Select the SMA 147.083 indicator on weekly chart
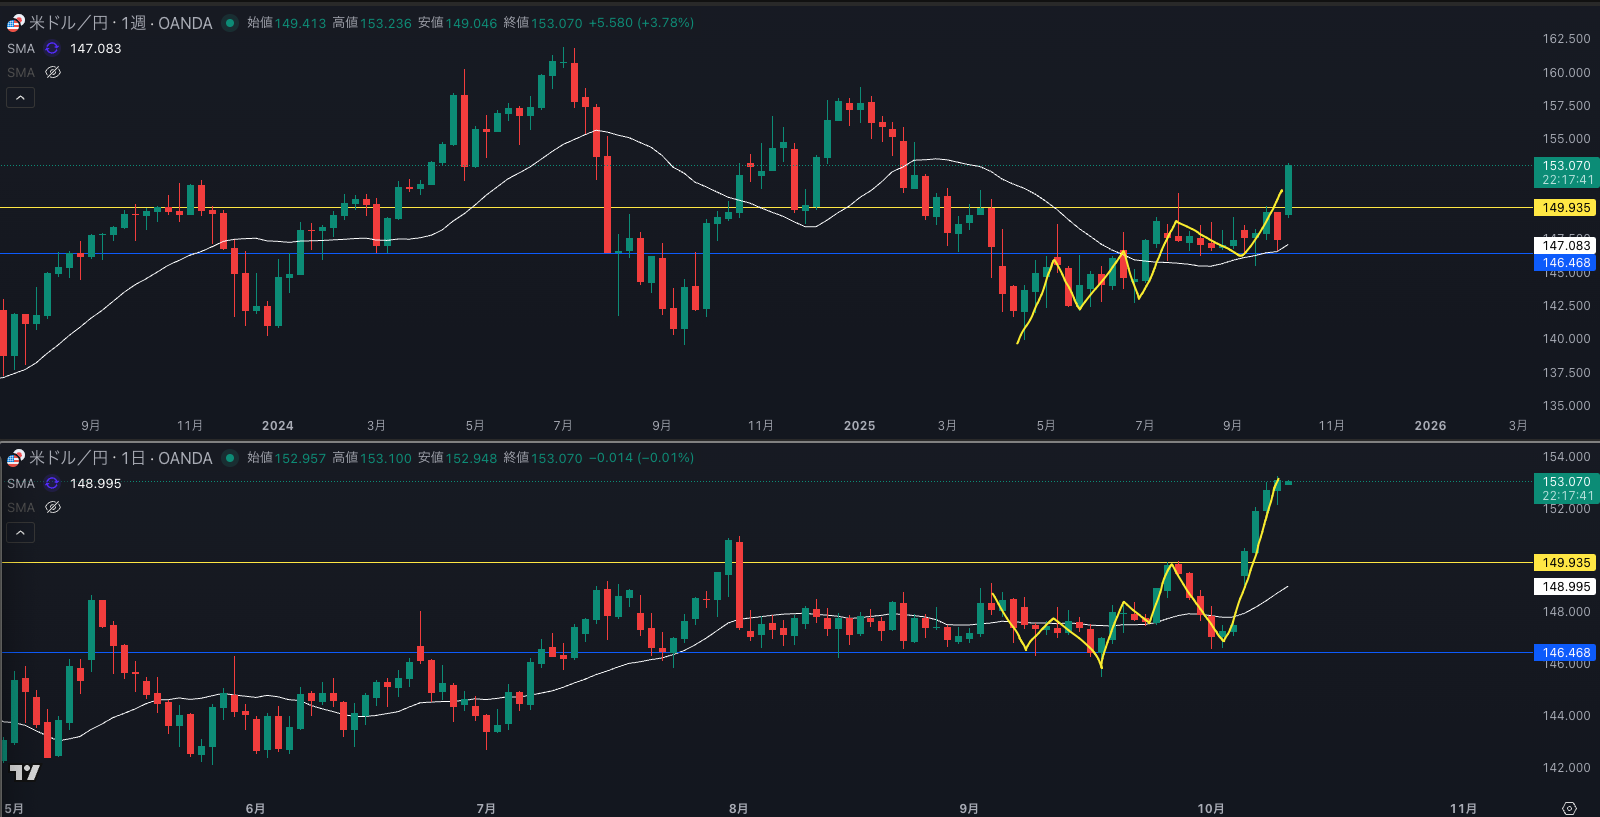The image size is (1600, 817). click(x=21, y=48)
